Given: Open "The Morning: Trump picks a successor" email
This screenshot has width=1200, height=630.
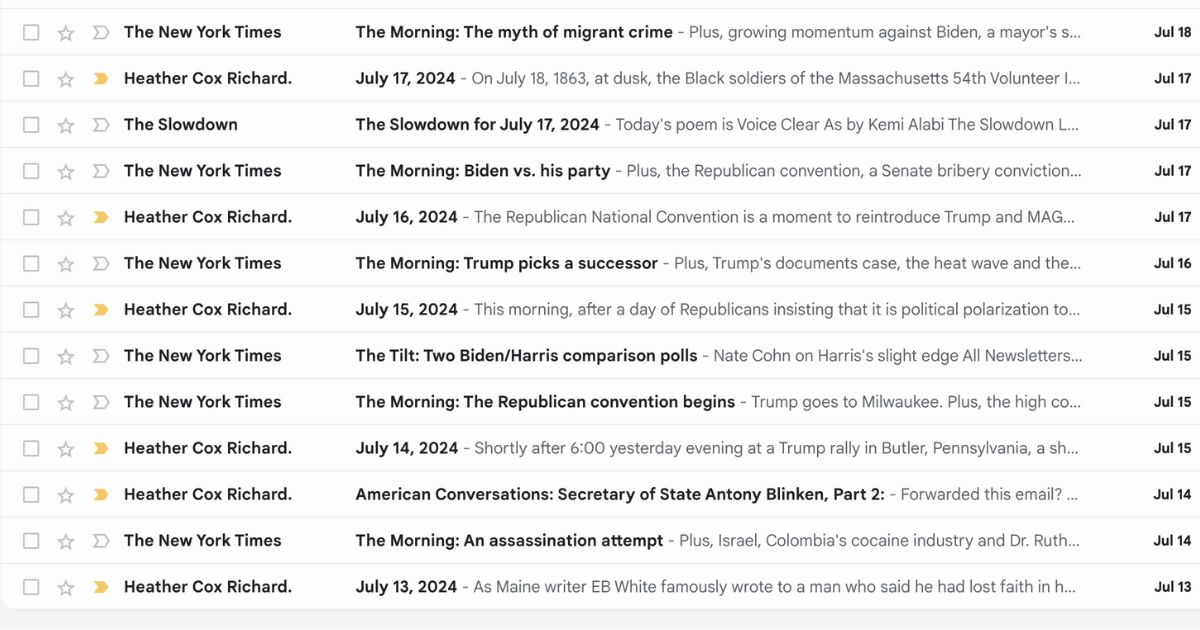Looking at the screenshot, I should pyautogui.click(x=506, y=264).
